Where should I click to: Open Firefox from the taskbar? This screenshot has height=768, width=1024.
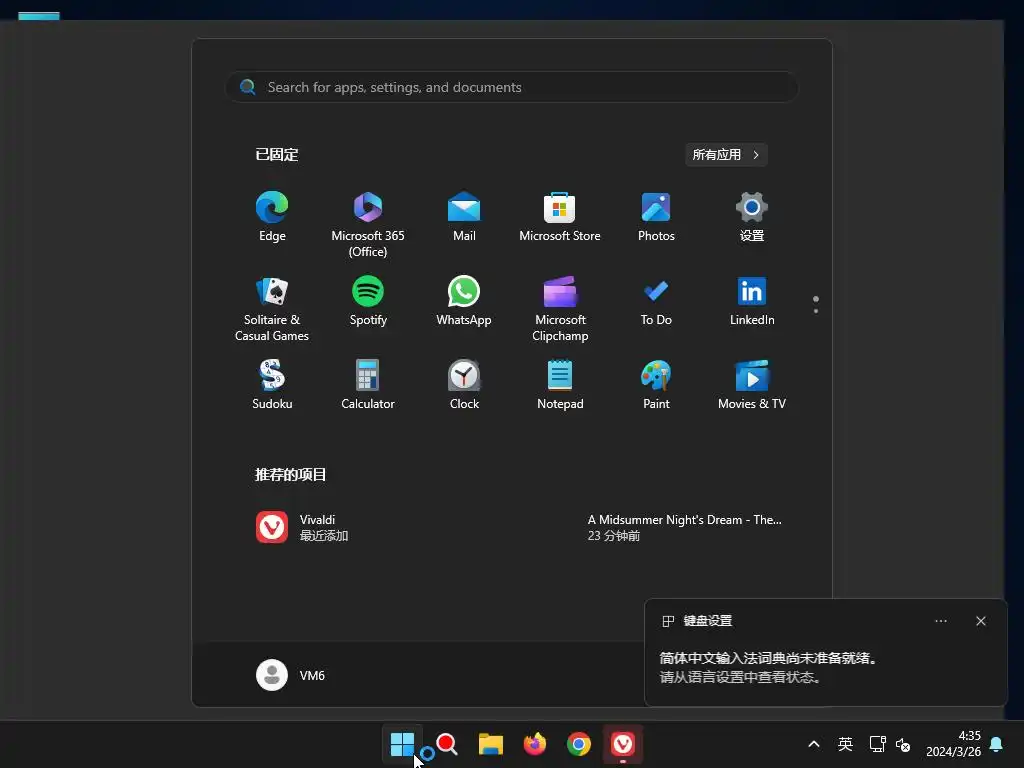click(534, 744)
